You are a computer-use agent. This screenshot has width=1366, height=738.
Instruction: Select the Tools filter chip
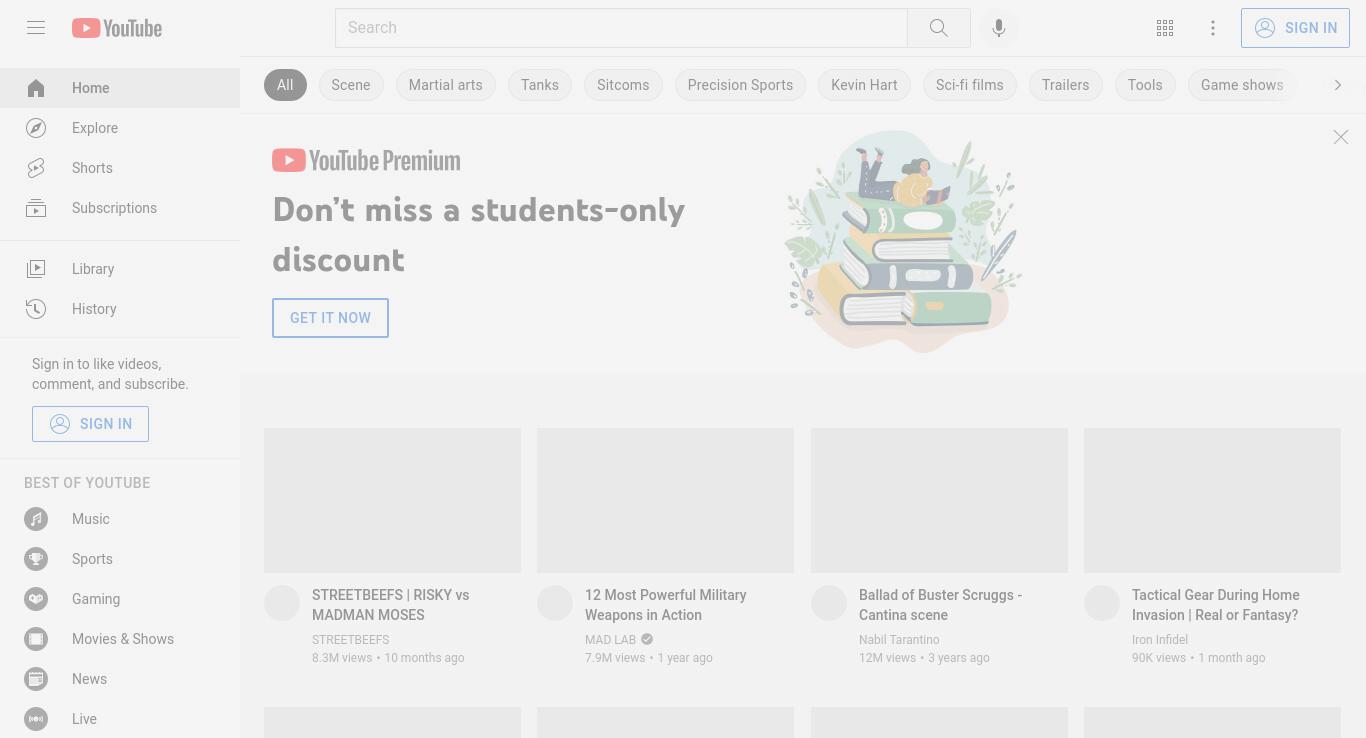click(x=1145, y=85)
